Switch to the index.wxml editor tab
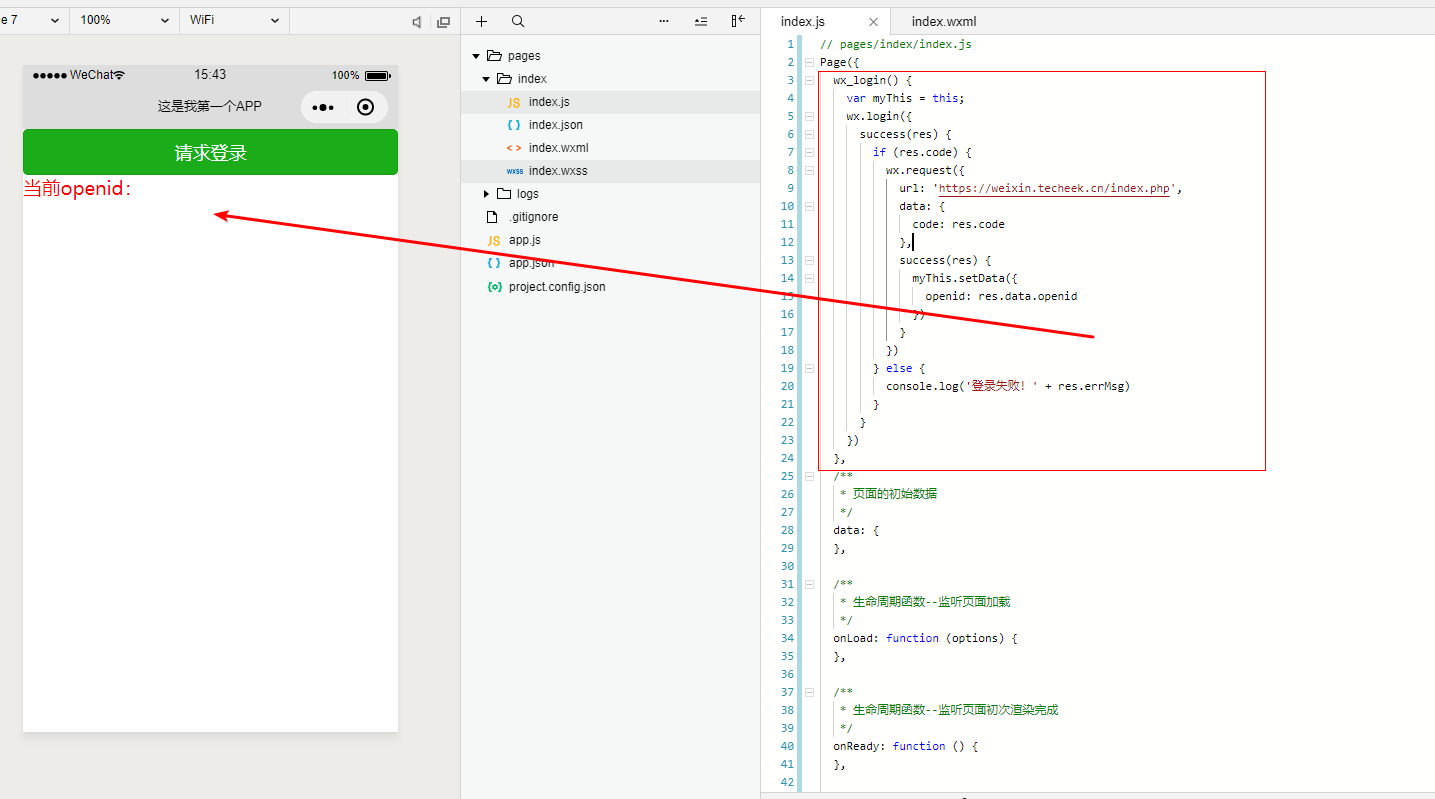1435x799 pixels. click(943, 21)
